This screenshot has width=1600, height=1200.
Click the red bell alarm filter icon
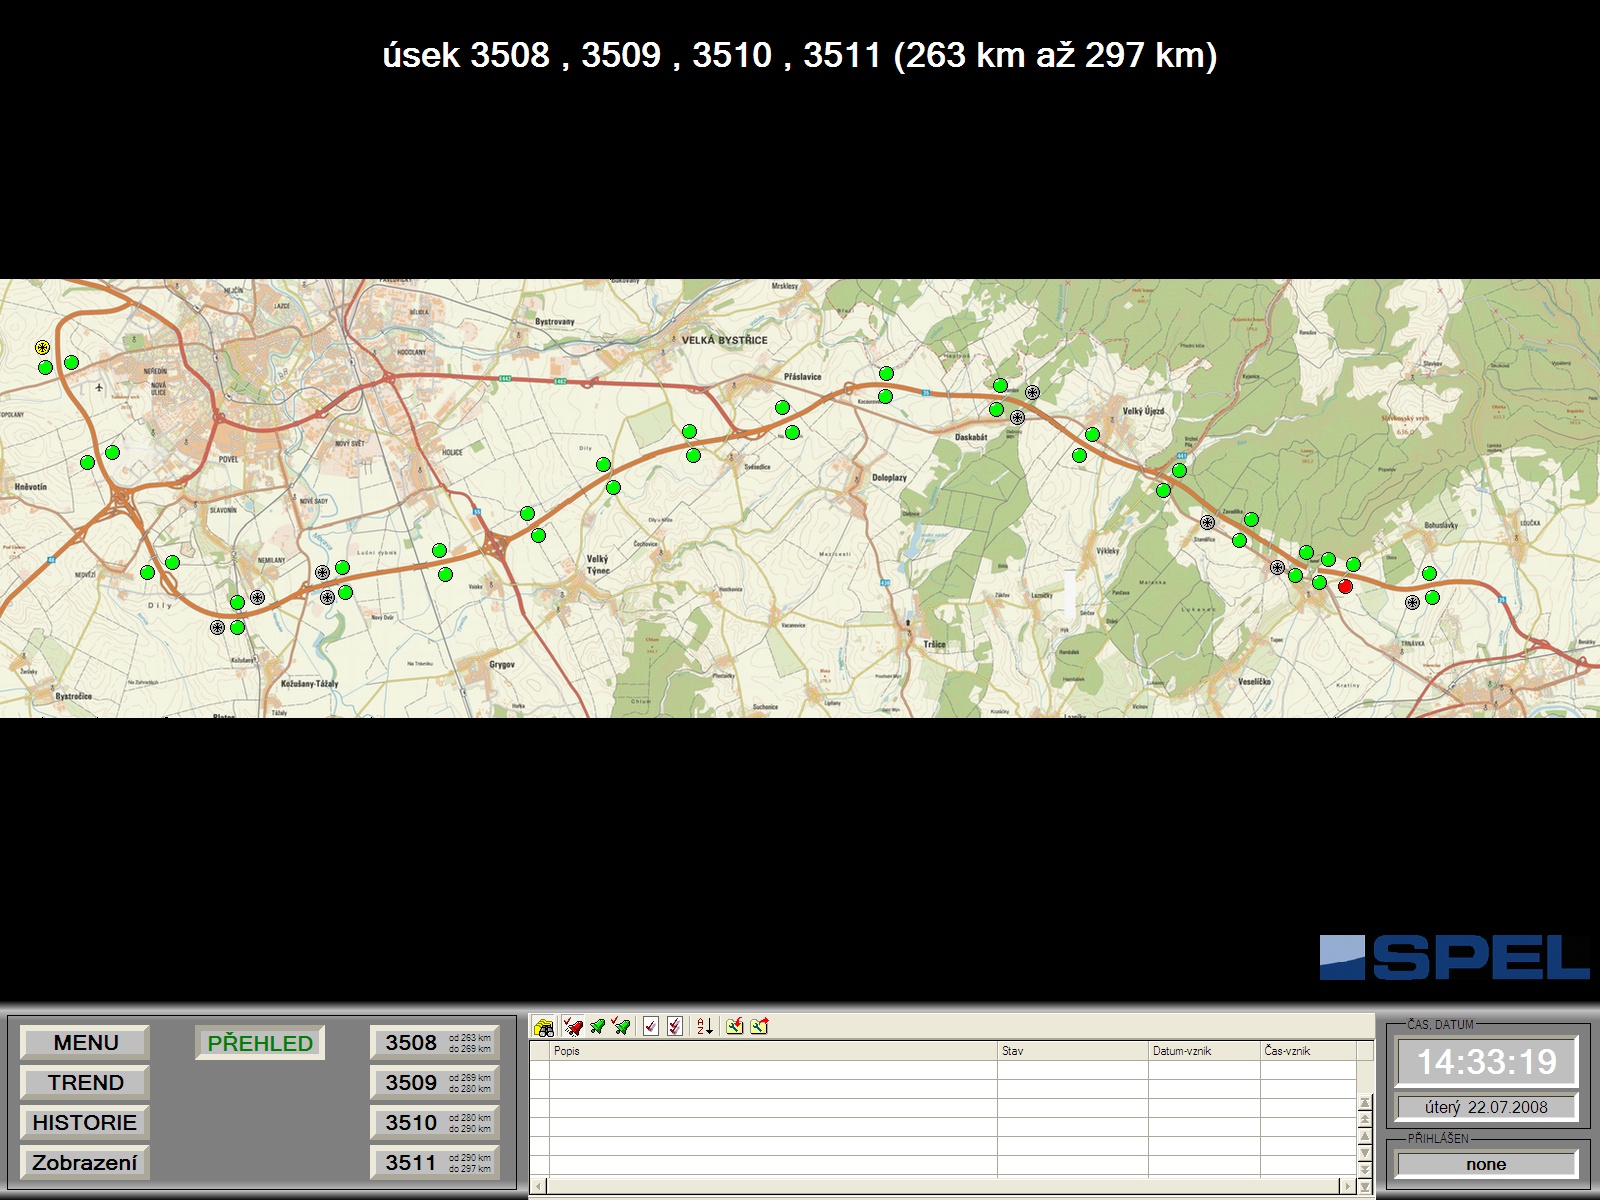[x=573, y=1027]
